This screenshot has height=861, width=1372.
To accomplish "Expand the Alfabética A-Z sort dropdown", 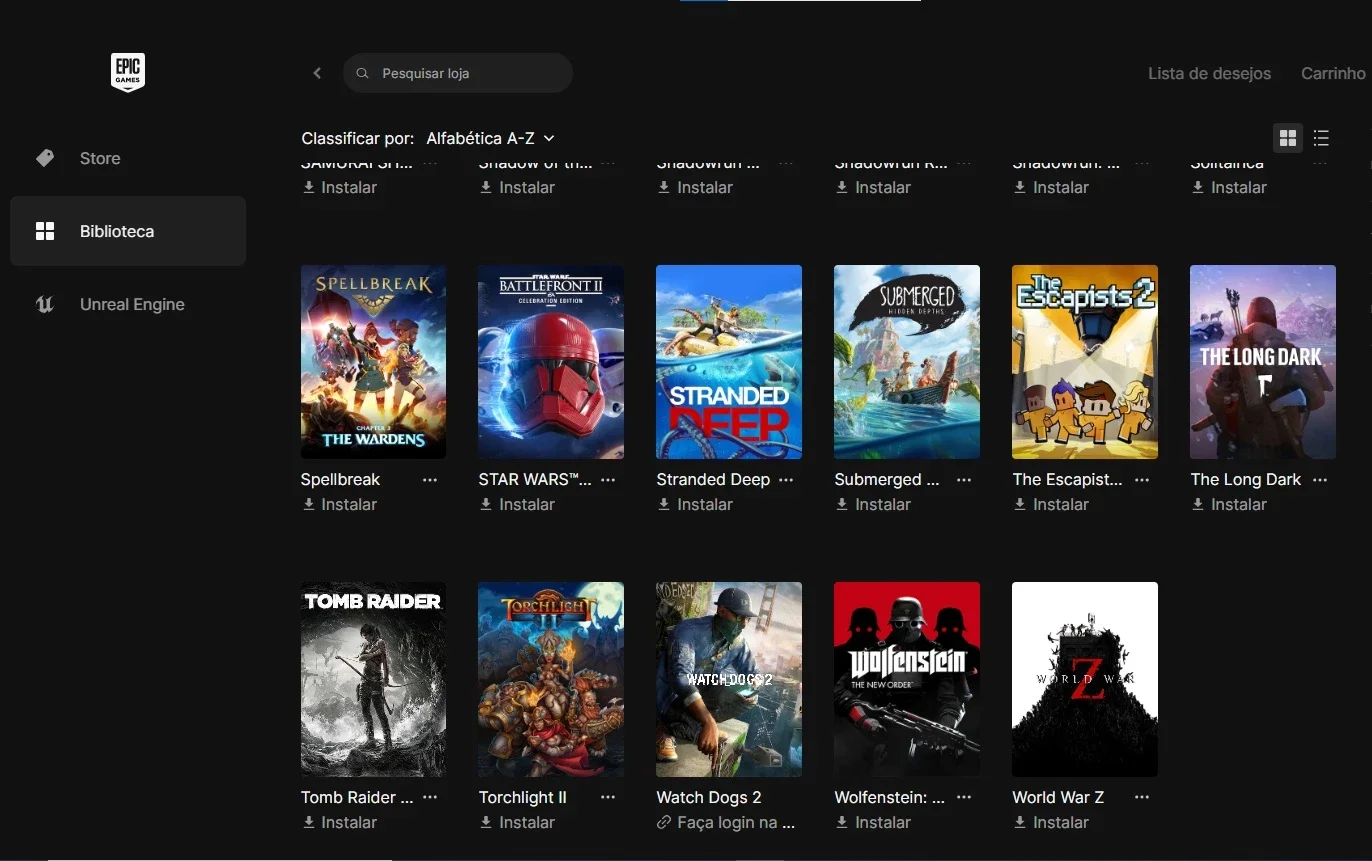I will tap(490, 138).
